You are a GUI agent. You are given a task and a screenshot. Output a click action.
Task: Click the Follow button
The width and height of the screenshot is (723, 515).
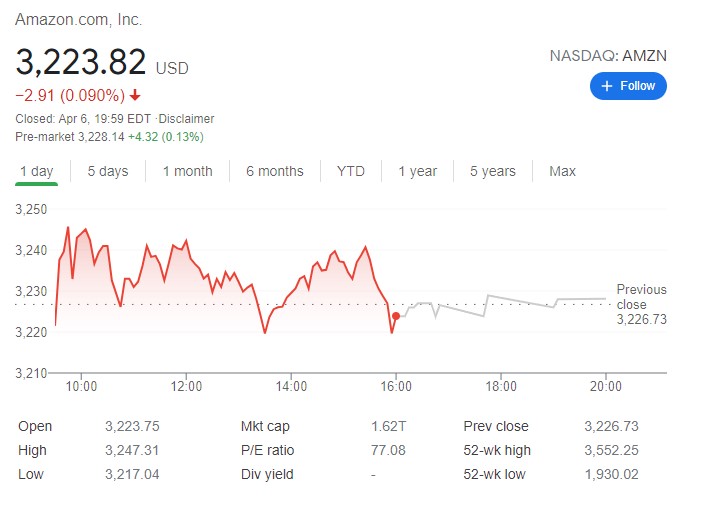(x=628, y=86)
